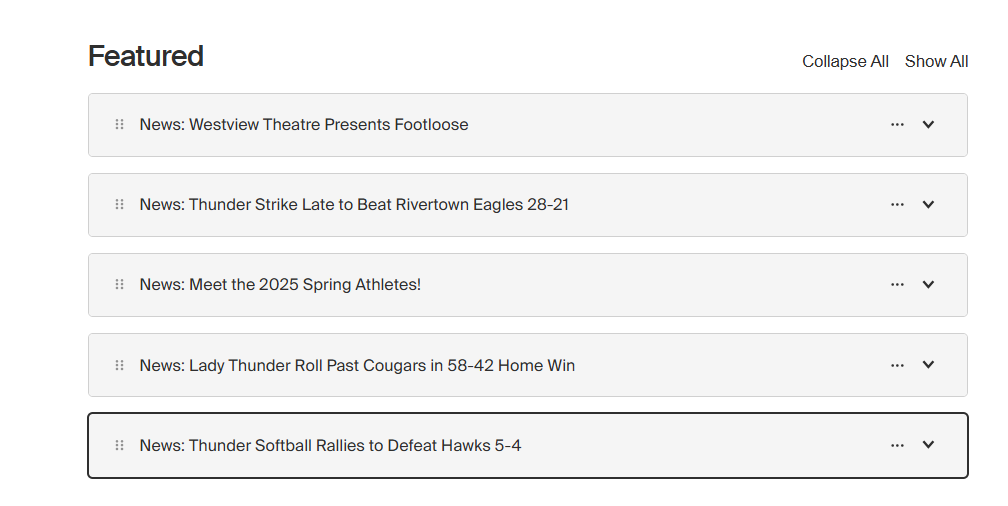1008x506 pixels.
Task: Select Lady Thunder Roll Past Cougars title
Action: pyautogui.click(x=357, y=365)
